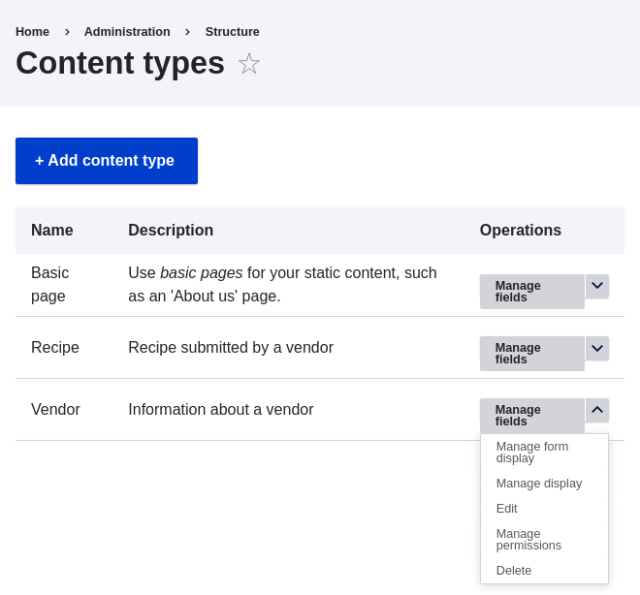Choose Delete in the Vendor dropdown menu
The image size is (640, 595).
pos(514,570)
